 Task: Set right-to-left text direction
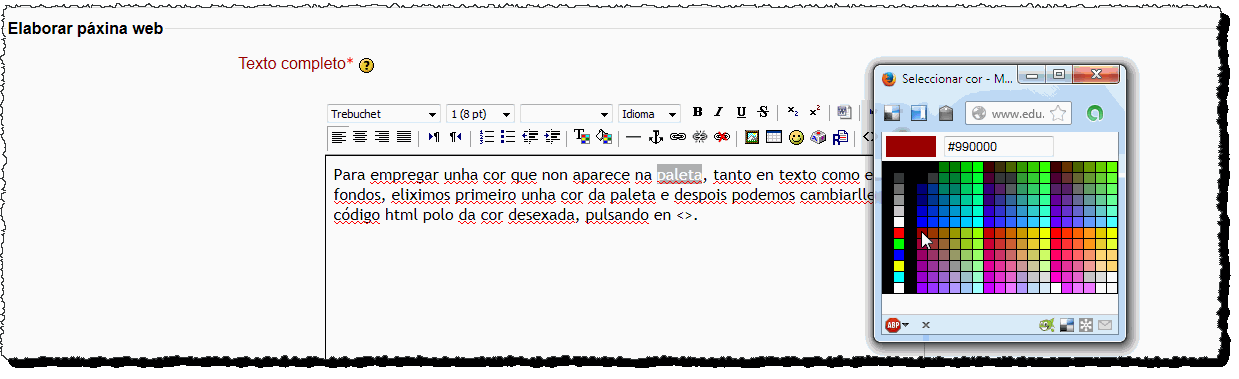coord(456,137)
